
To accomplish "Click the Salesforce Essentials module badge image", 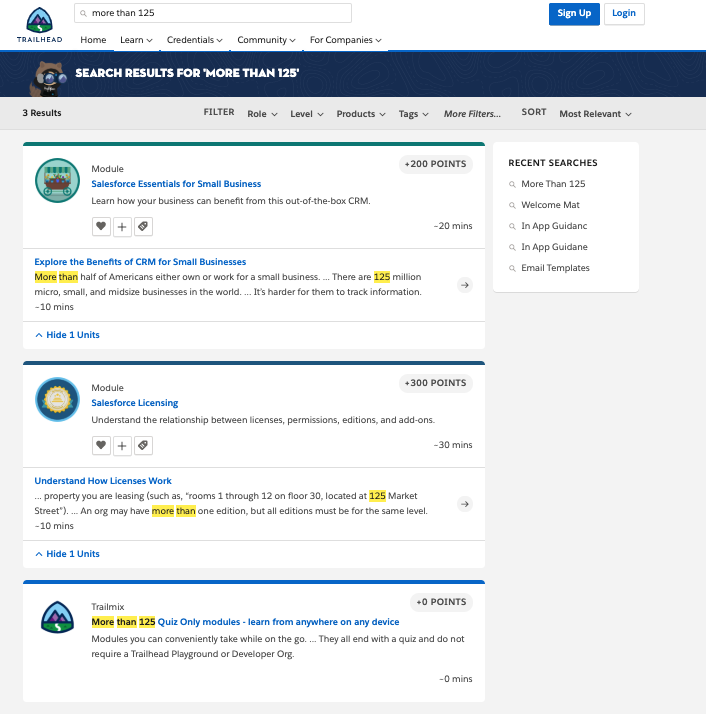I will 57,180.
